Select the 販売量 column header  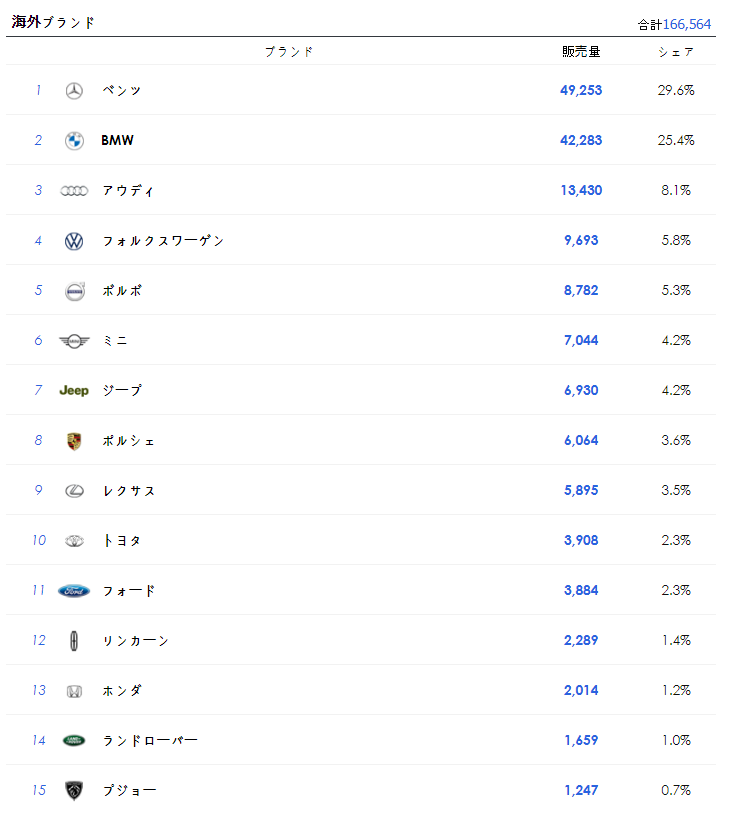click(x=581, y=52)
